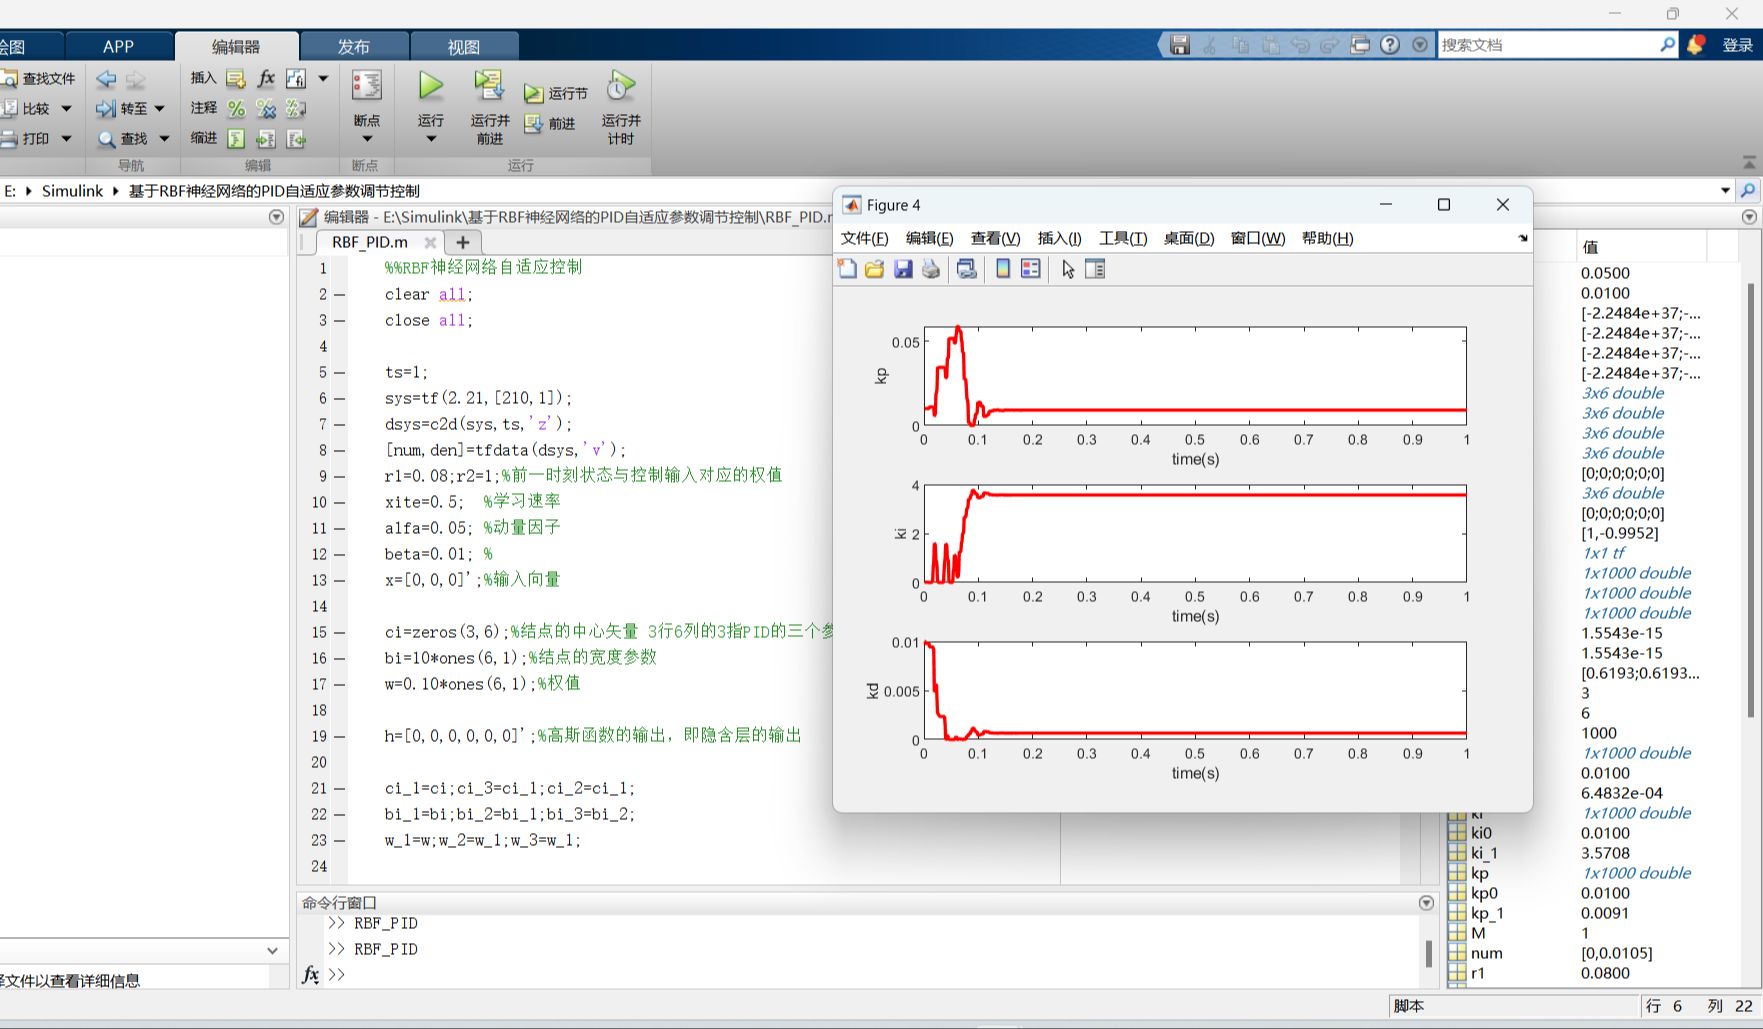Screen dimensions: 1763x1029
Task: Click the plus button to add editor tab
Action: [x=462, y=242]
